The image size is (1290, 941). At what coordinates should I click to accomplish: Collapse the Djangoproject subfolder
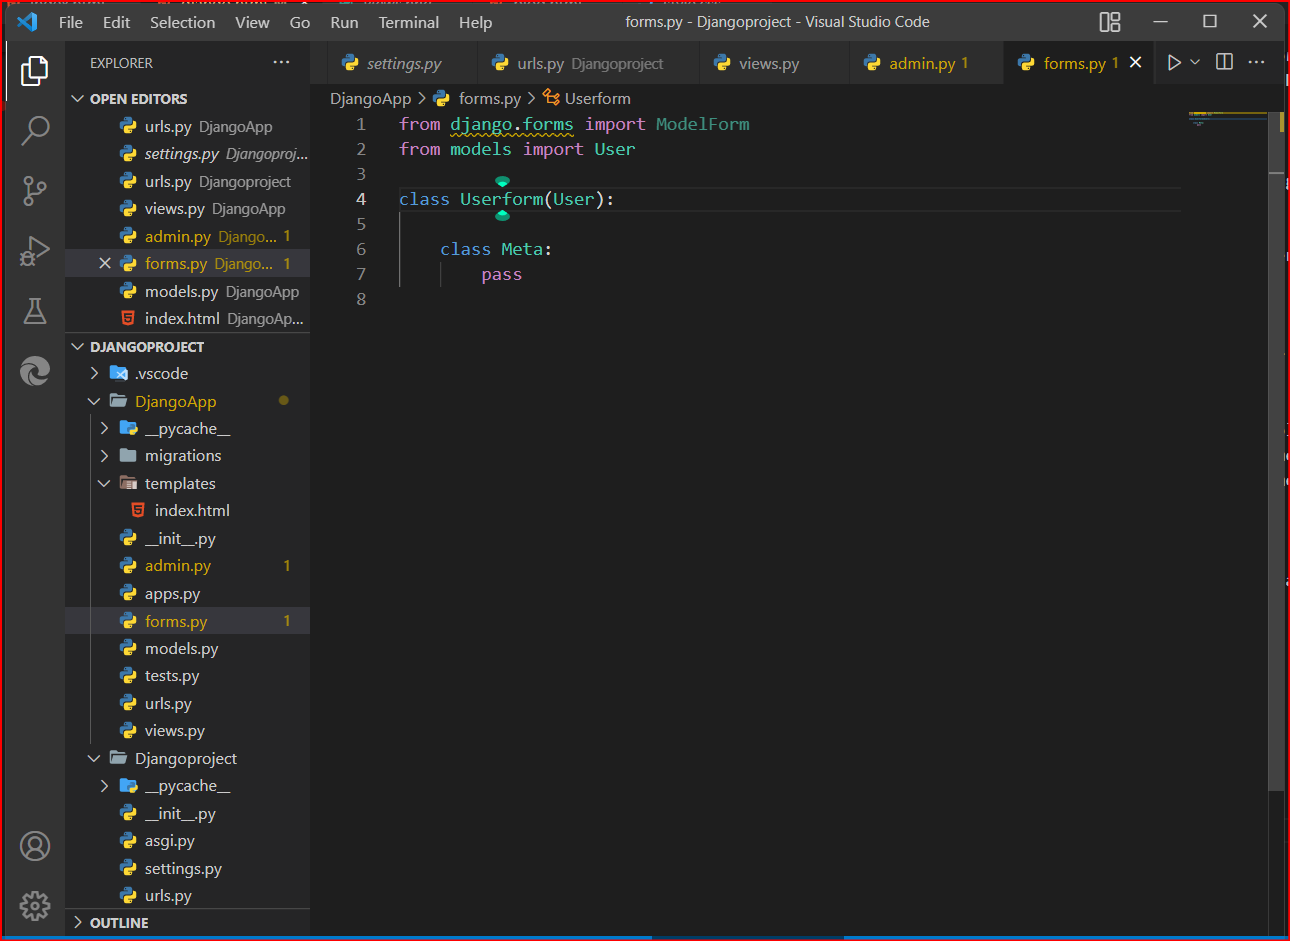click(187, 759)
